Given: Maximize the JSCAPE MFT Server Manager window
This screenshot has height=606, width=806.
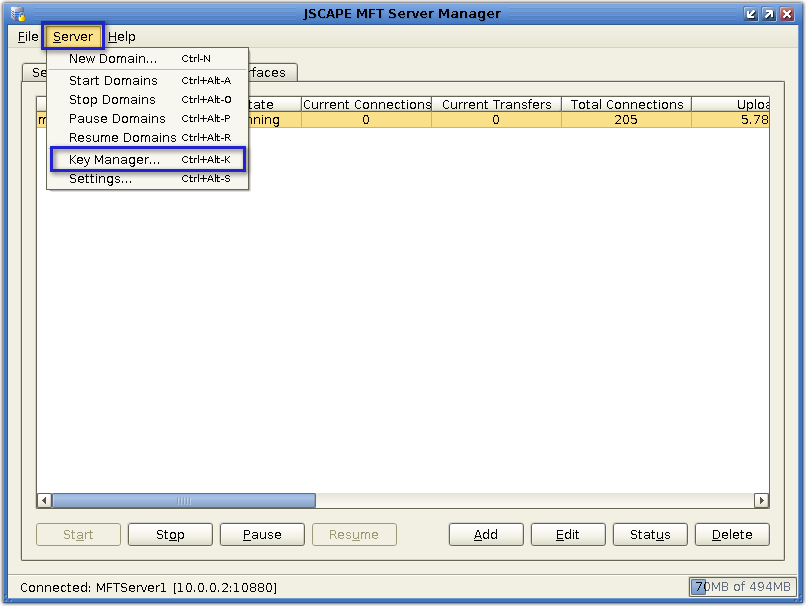Looking at the screenshot, I should pyautogui.click(x=769, y=14).
